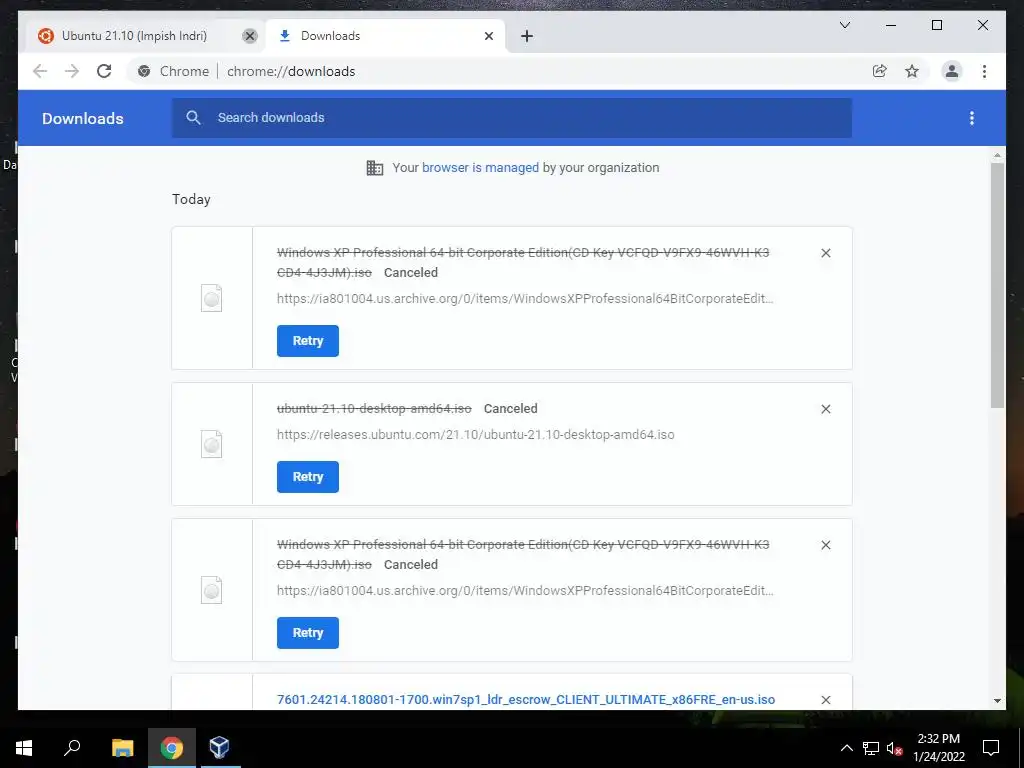Open Windows taskbar search
Image resolution: width=1024 pixels, height=768 pixels.
pyautogui.click(x=72, y=748)
